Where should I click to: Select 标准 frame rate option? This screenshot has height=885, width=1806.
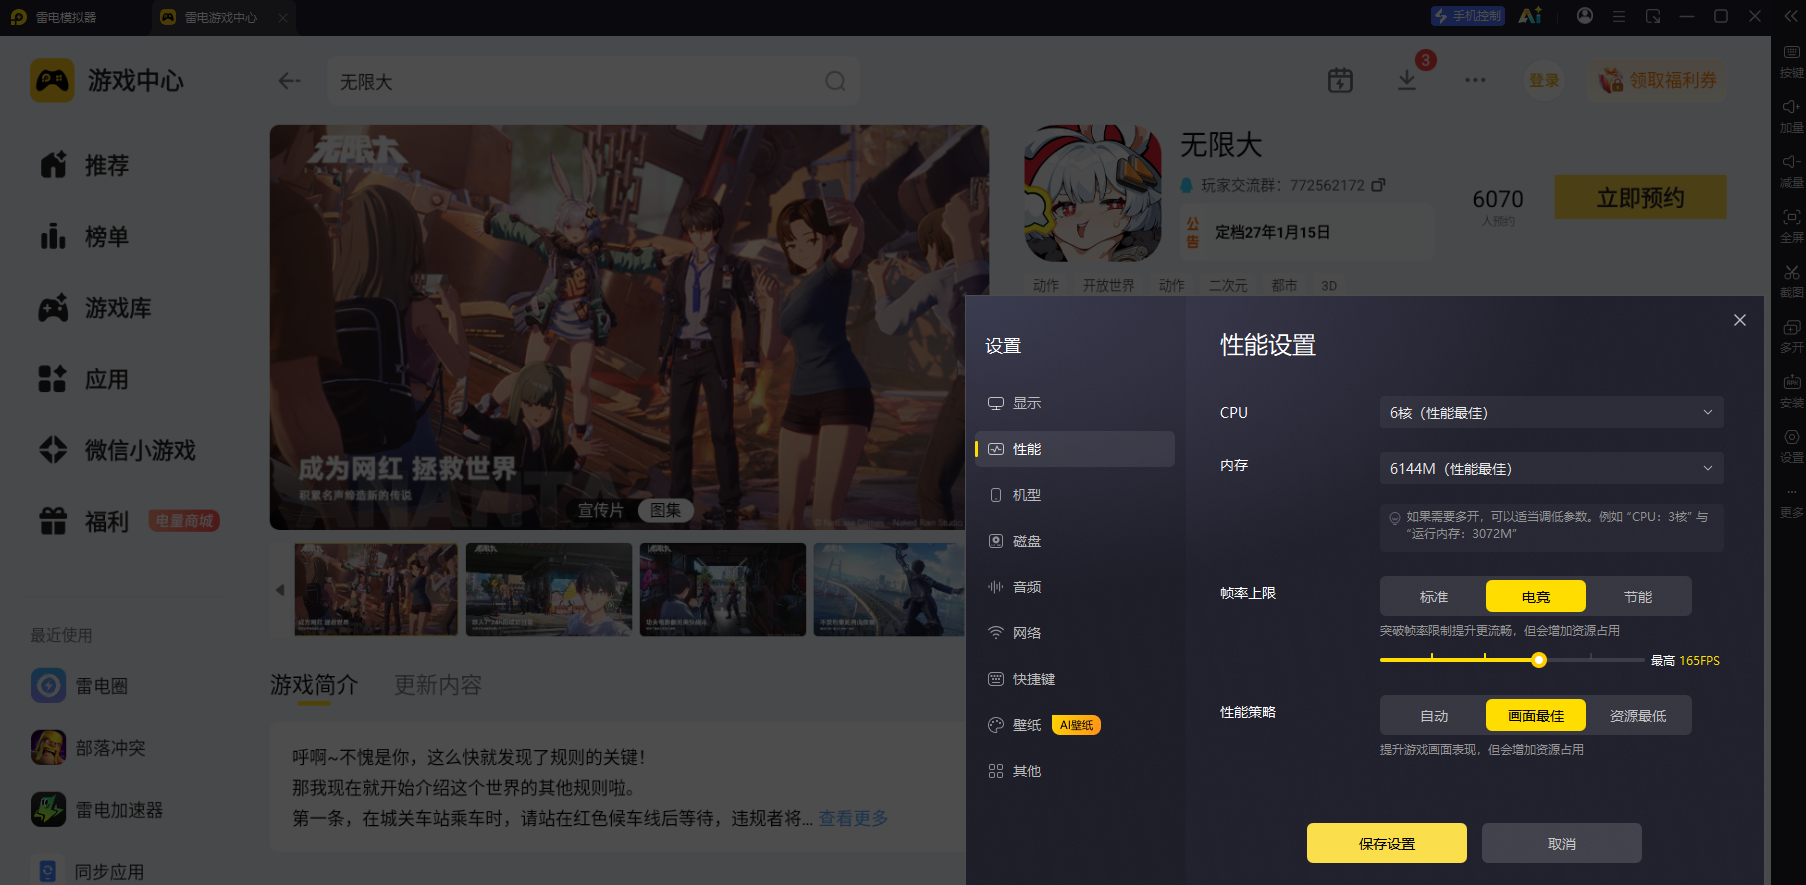[1433, 596]
